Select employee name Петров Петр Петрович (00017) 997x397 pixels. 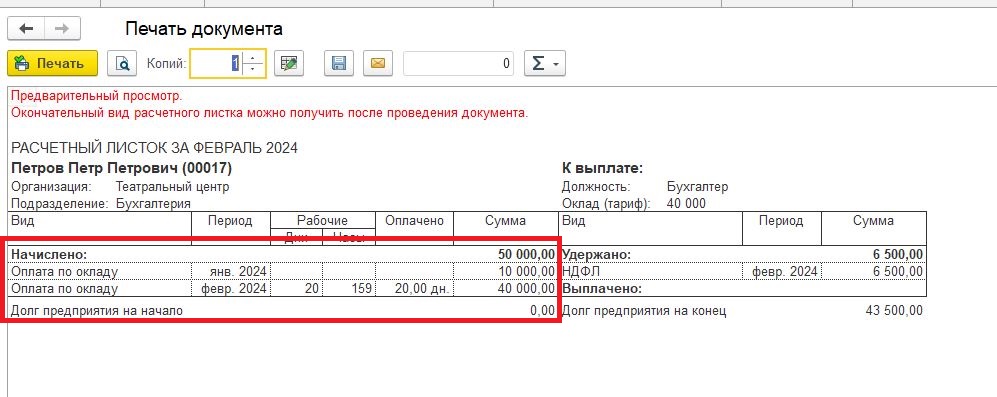point(122,168)
